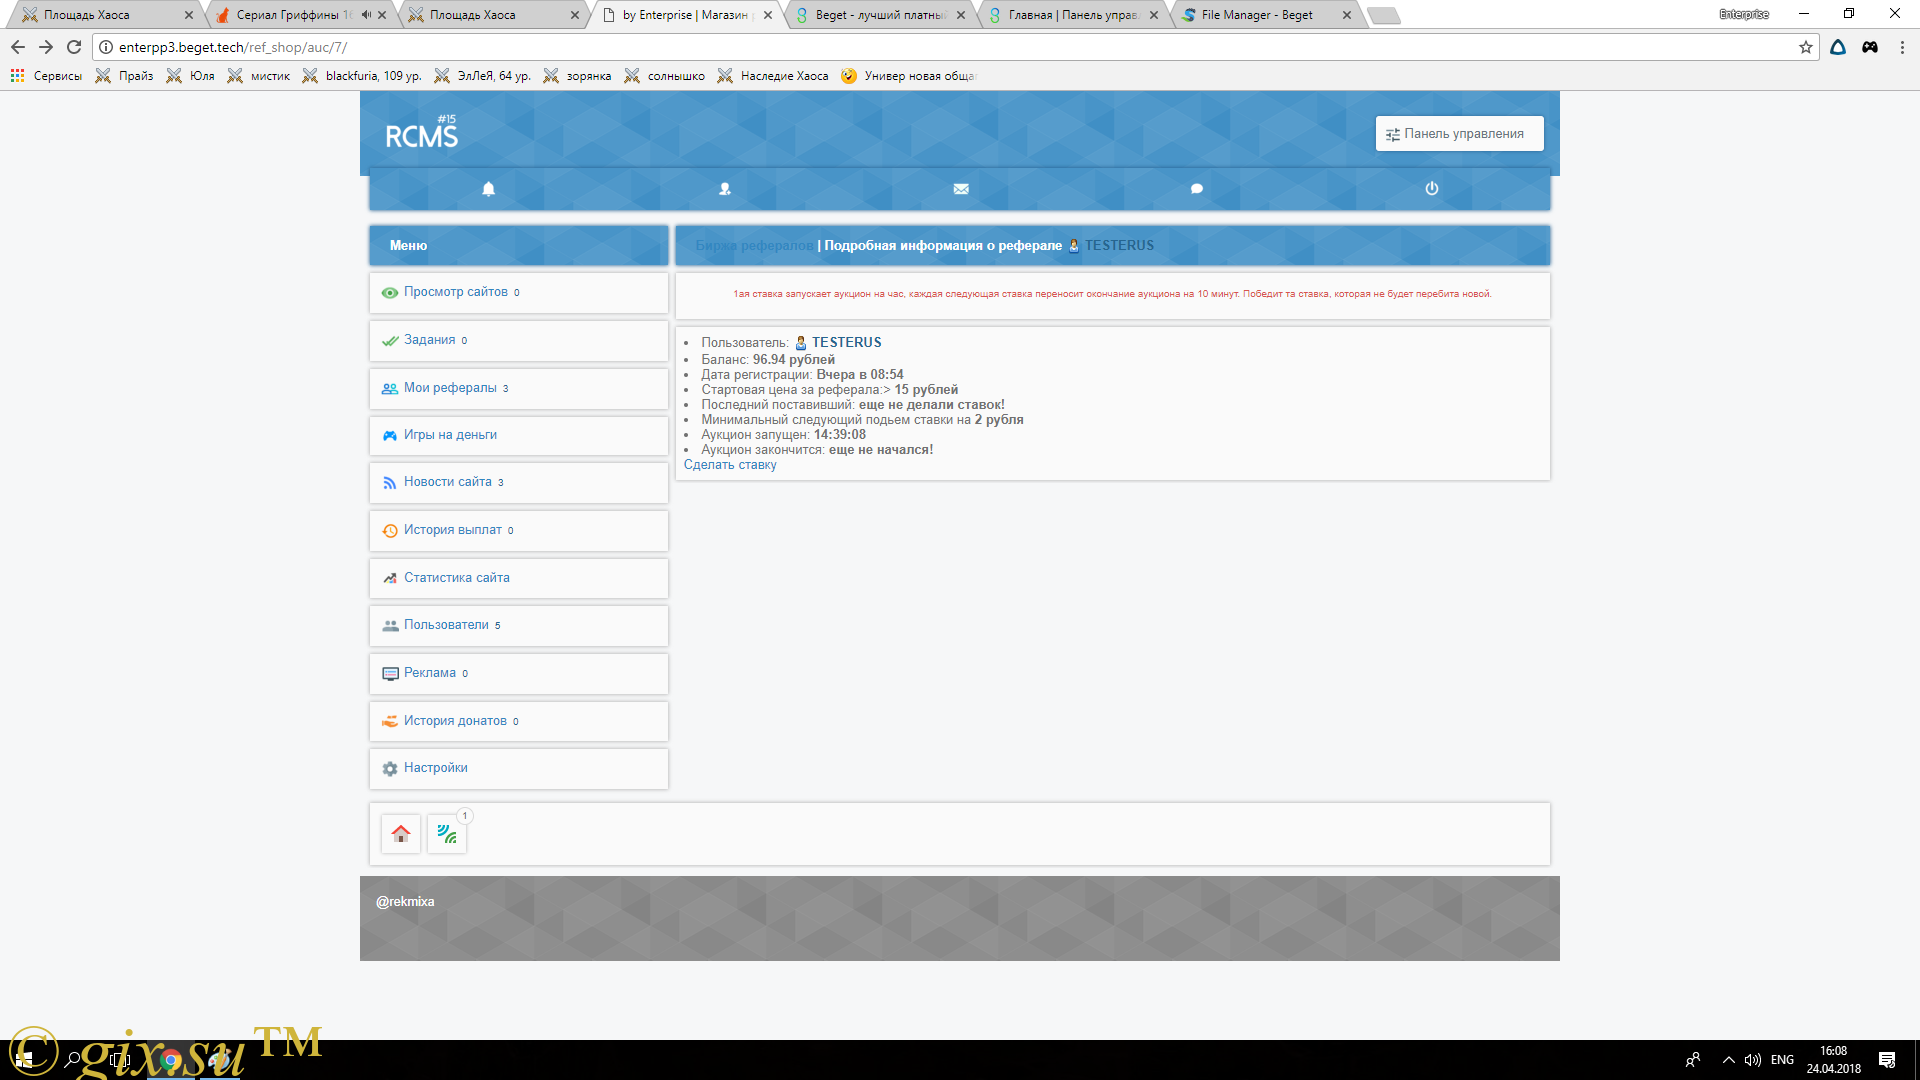The image size is (1920, 1080).
Task: Open Задания menu item
Action: tap(518, 341)
